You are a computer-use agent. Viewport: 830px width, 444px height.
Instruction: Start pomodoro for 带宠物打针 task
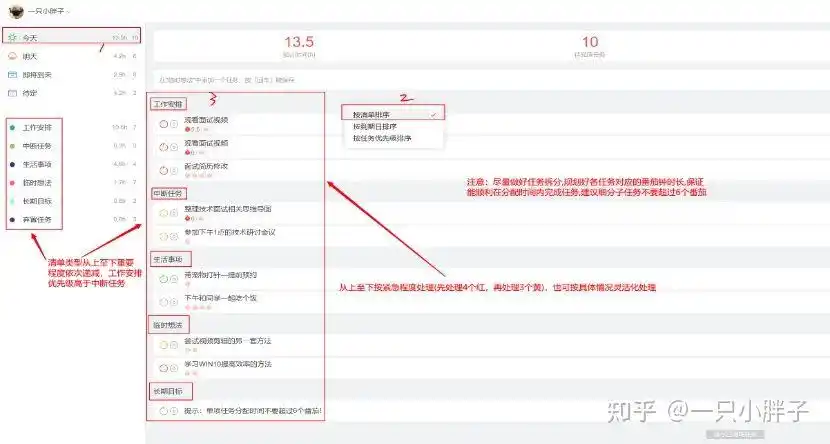[x=174, y=279]
